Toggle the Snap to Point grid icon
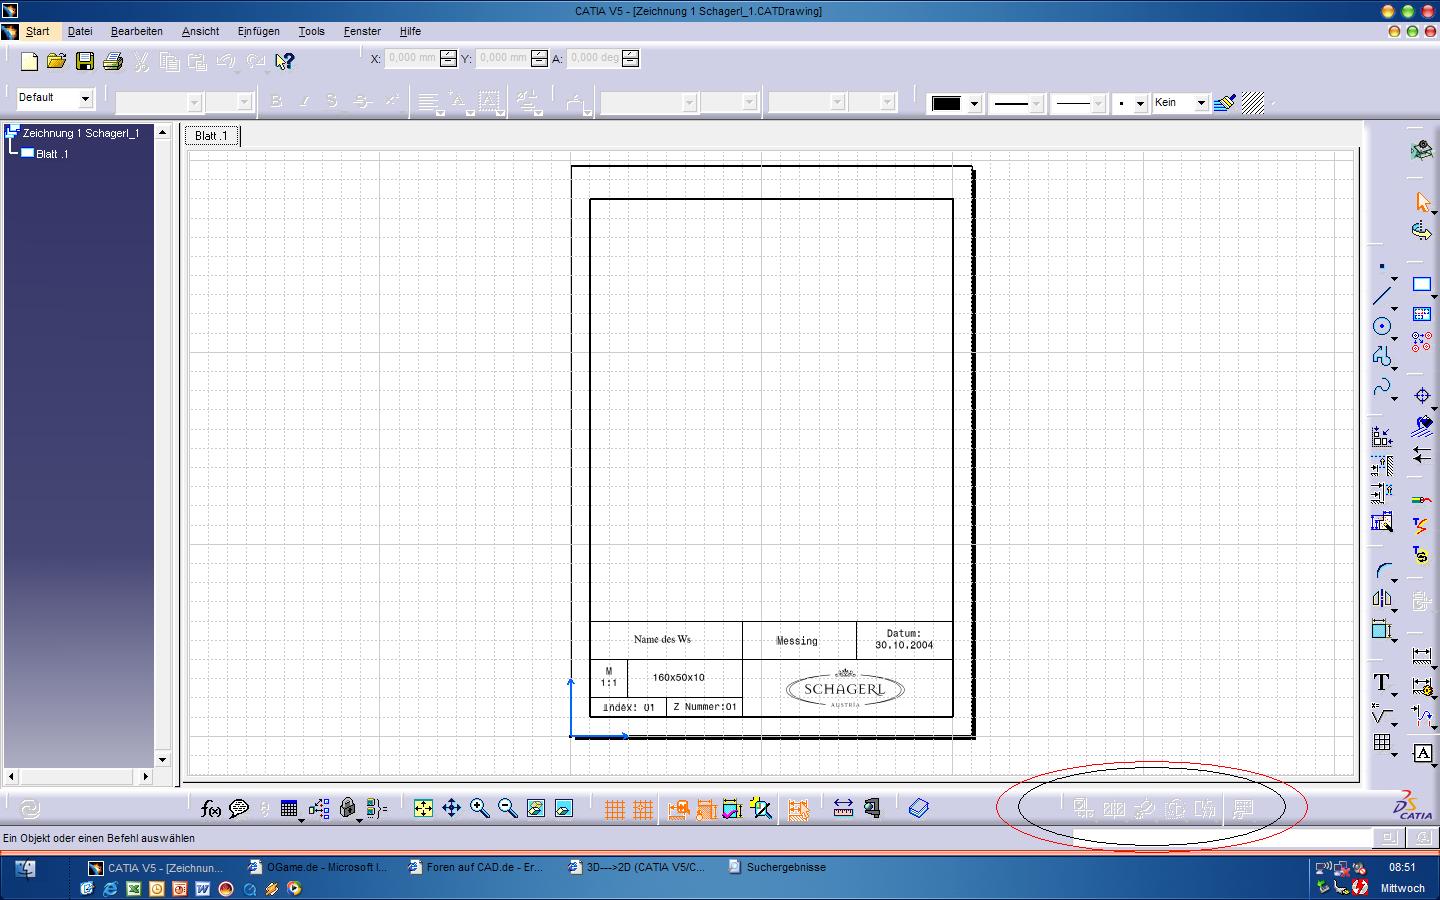The height and width of the screenshot is (900, 1440). click(x=643, y=809)
